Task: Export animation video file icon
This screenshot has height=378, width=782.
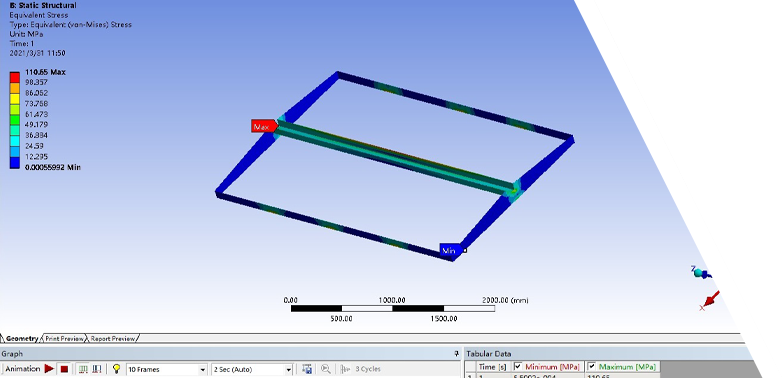Action: 307,369
